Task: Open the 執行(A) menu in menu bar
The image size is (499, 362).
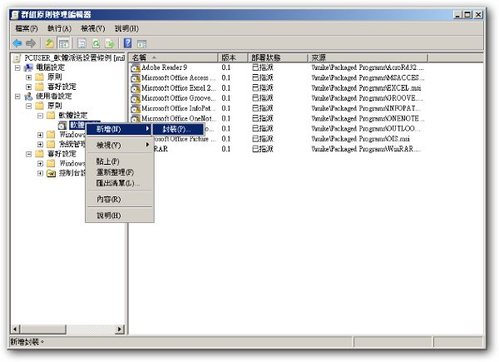Action: [59, 29]
